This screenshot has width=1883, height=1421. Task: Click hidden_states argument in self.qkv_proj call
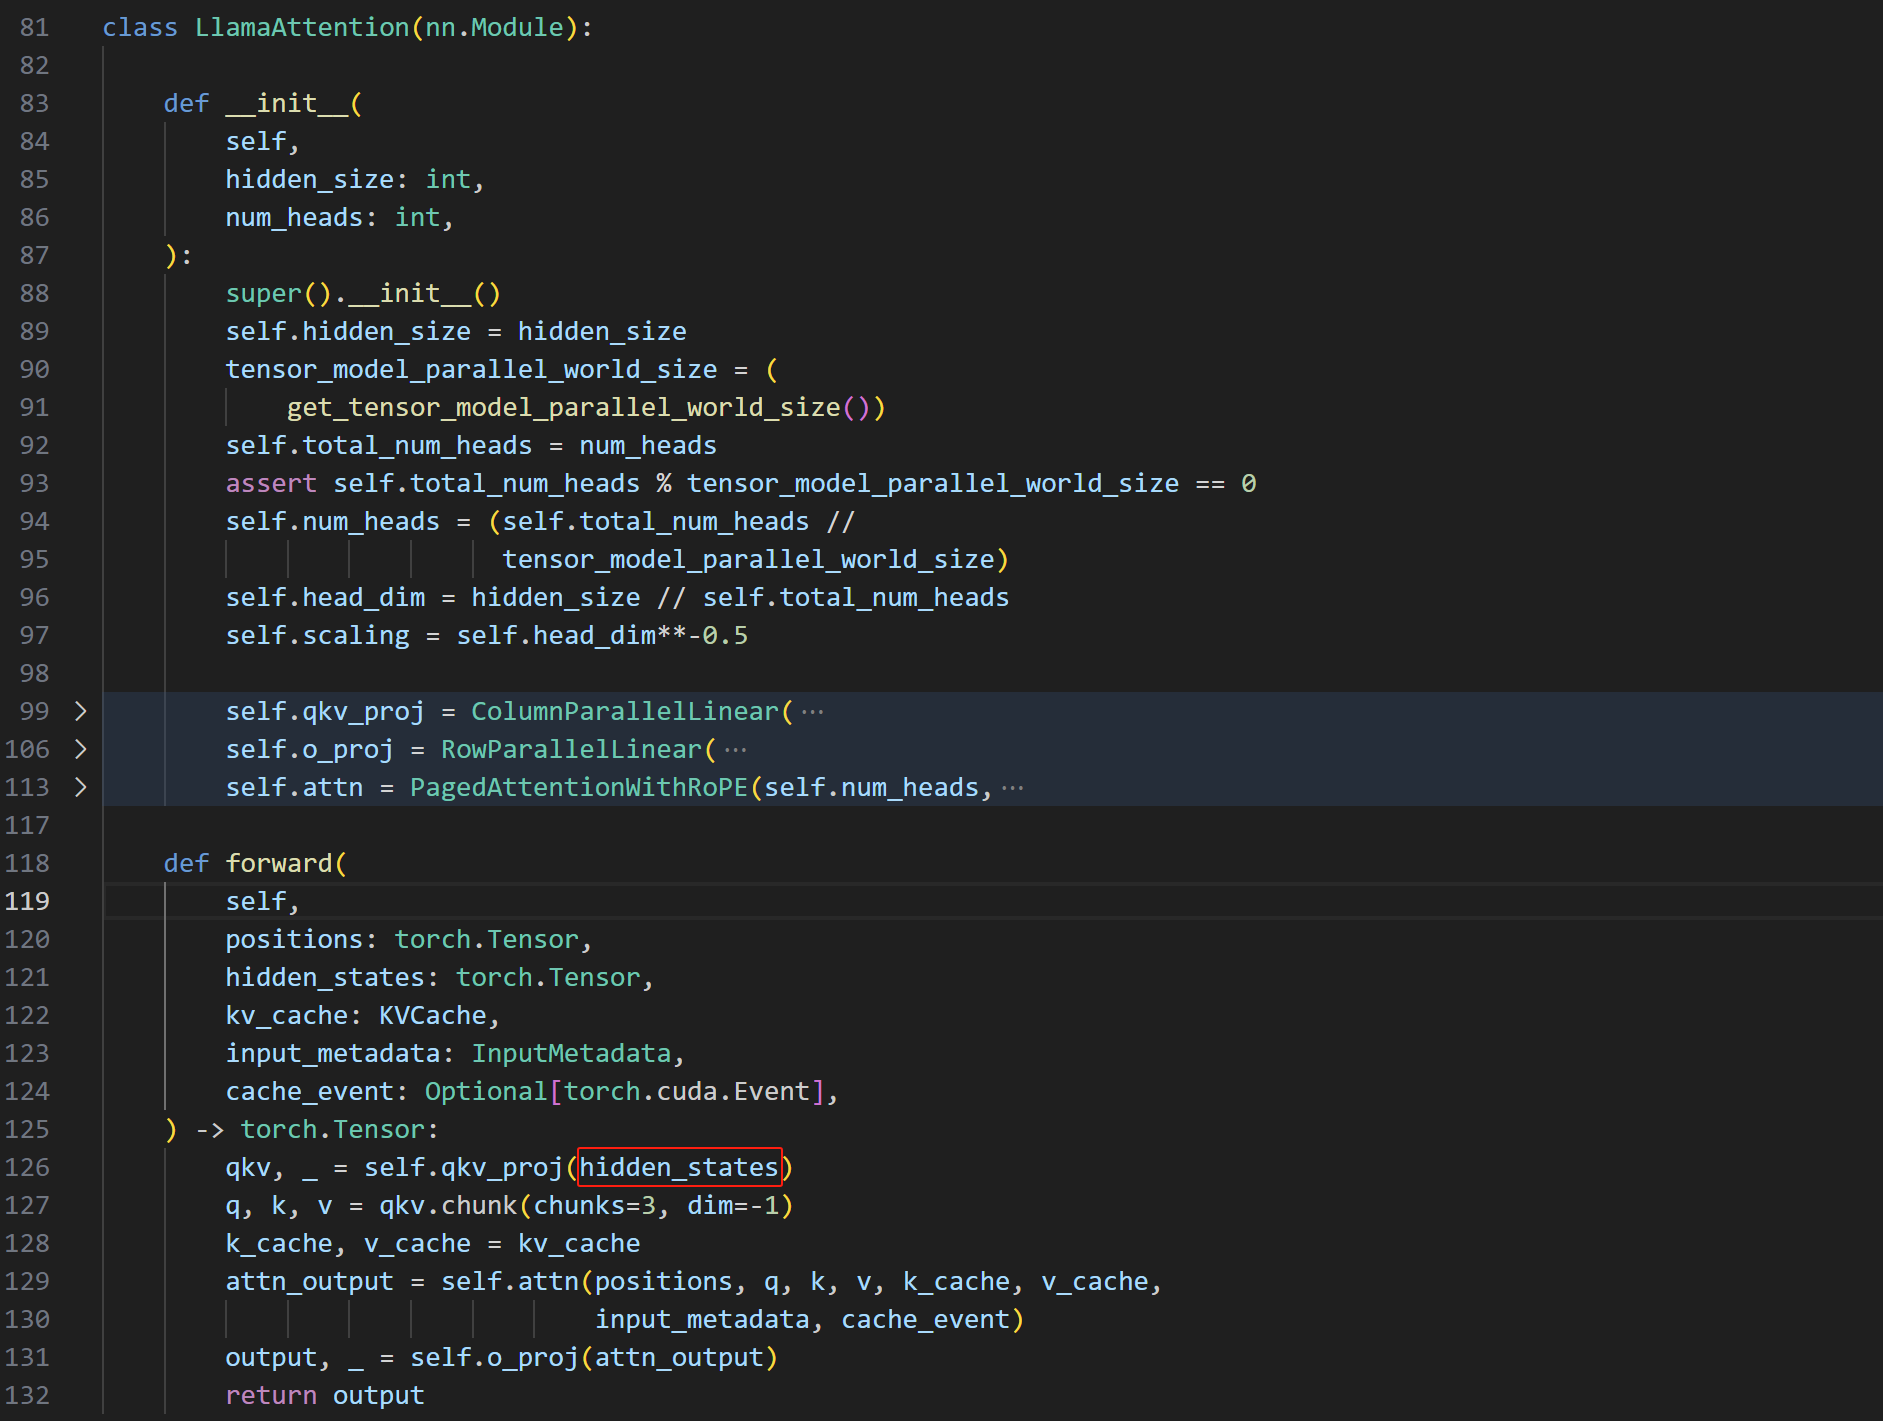(x=679, y=1167)
